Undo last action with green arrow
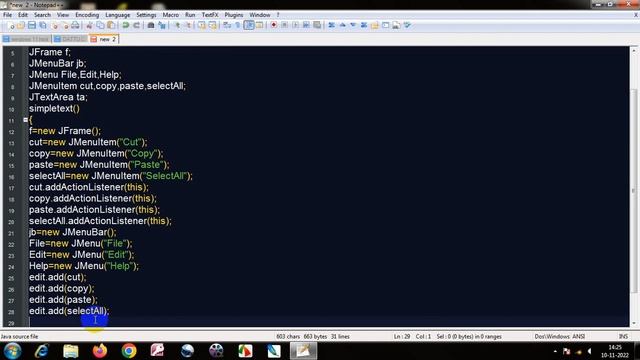Screen dimensions: 640x360 [x=126, y=25]
